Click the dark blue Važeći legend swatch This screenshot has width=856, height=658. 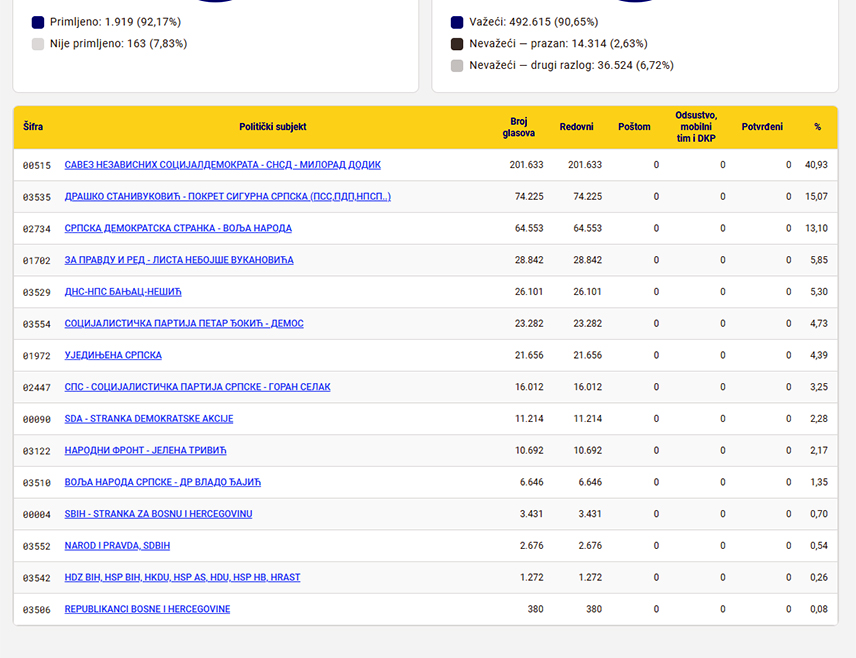coord(457,22)
